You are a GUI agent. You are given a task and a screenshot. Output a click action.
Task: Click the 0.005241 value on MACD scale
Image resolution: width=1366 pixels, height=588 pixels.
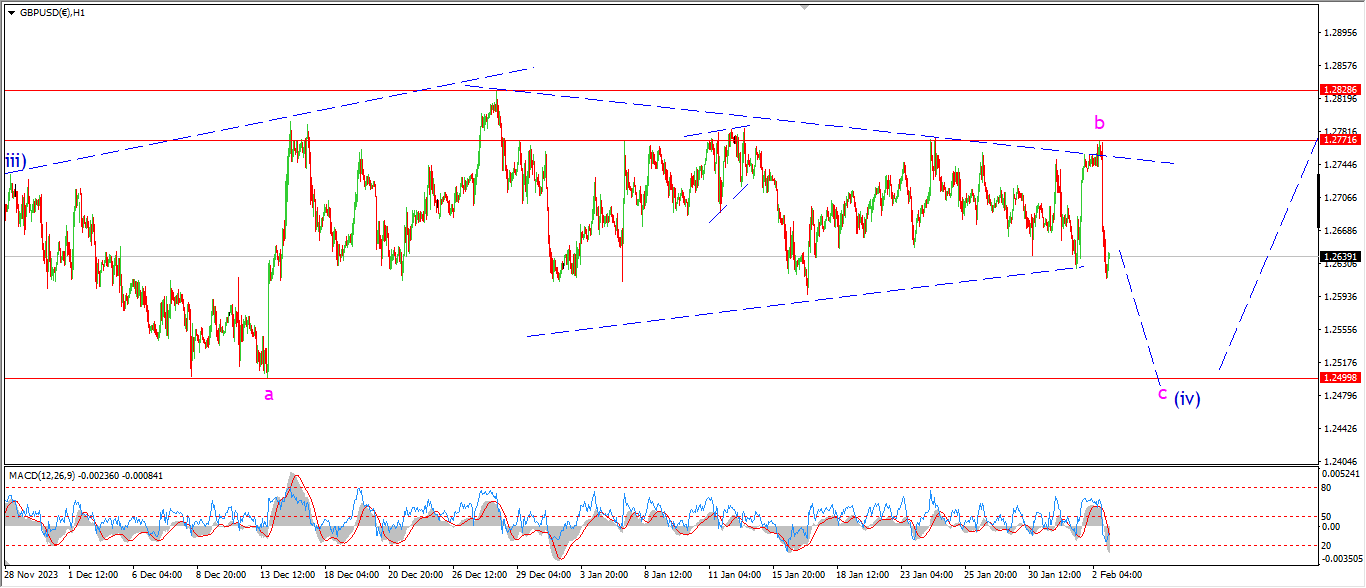click(x=1340, y=473)
